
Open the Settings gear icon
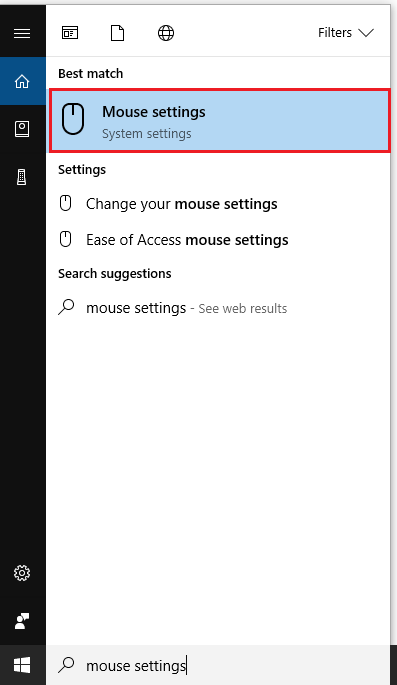(x=22, y=573)
